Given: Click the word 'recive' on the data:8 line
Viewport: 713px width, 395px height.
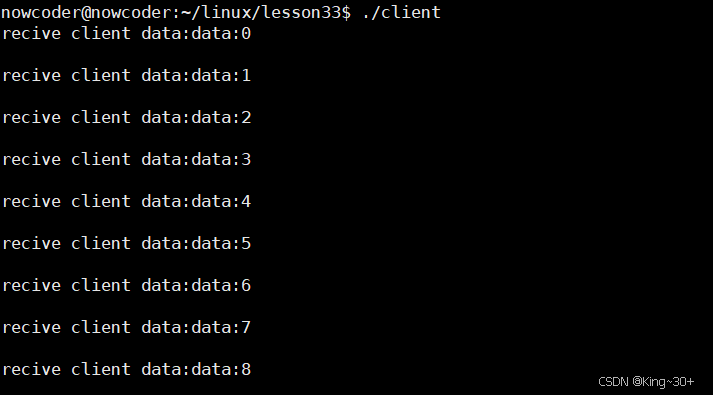Looking at the screenshot, I should pyautogui.click(x=31, y=370).
